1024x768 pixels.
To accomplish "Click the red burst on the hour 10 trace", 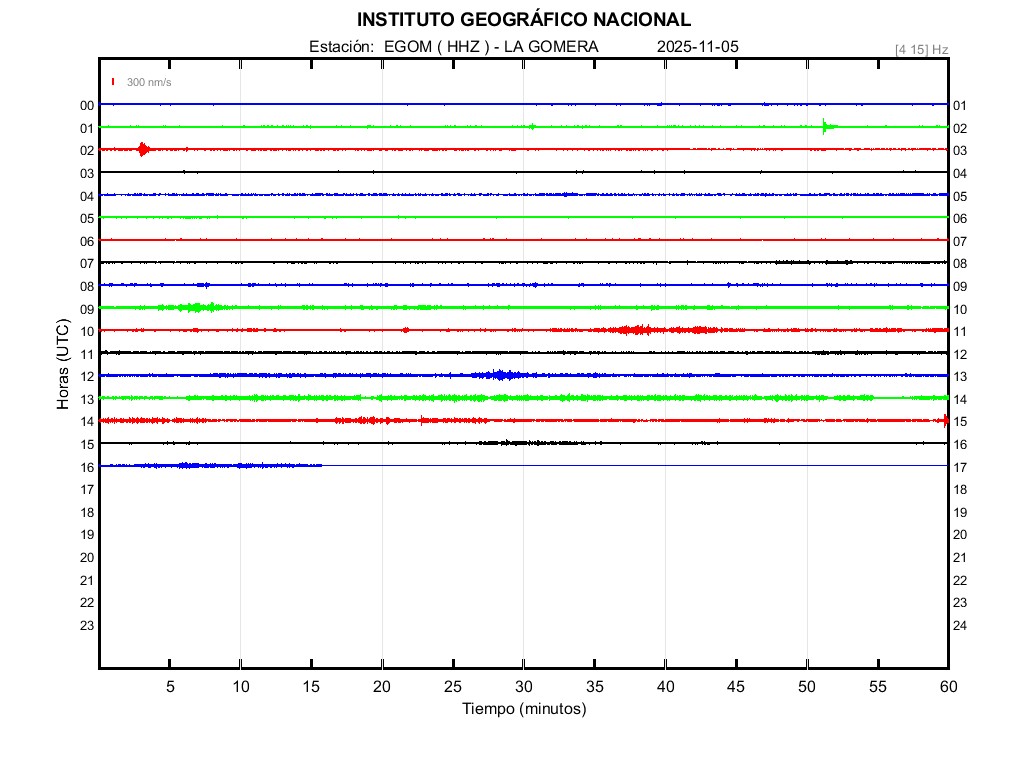I will click(636, 330).
